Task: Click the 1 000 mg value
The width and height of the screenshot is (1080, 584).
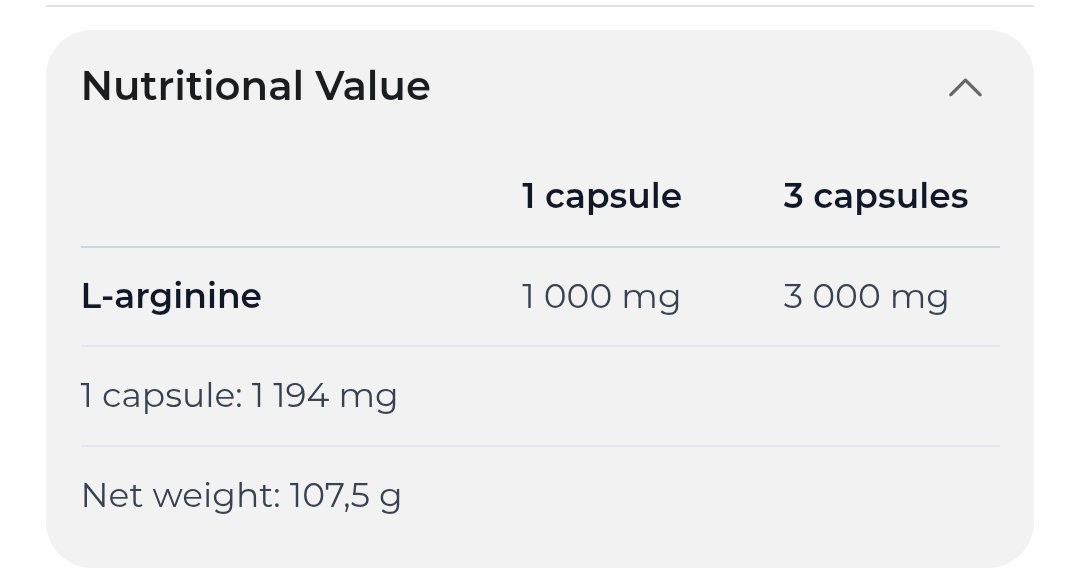Action: click(600, 296)
